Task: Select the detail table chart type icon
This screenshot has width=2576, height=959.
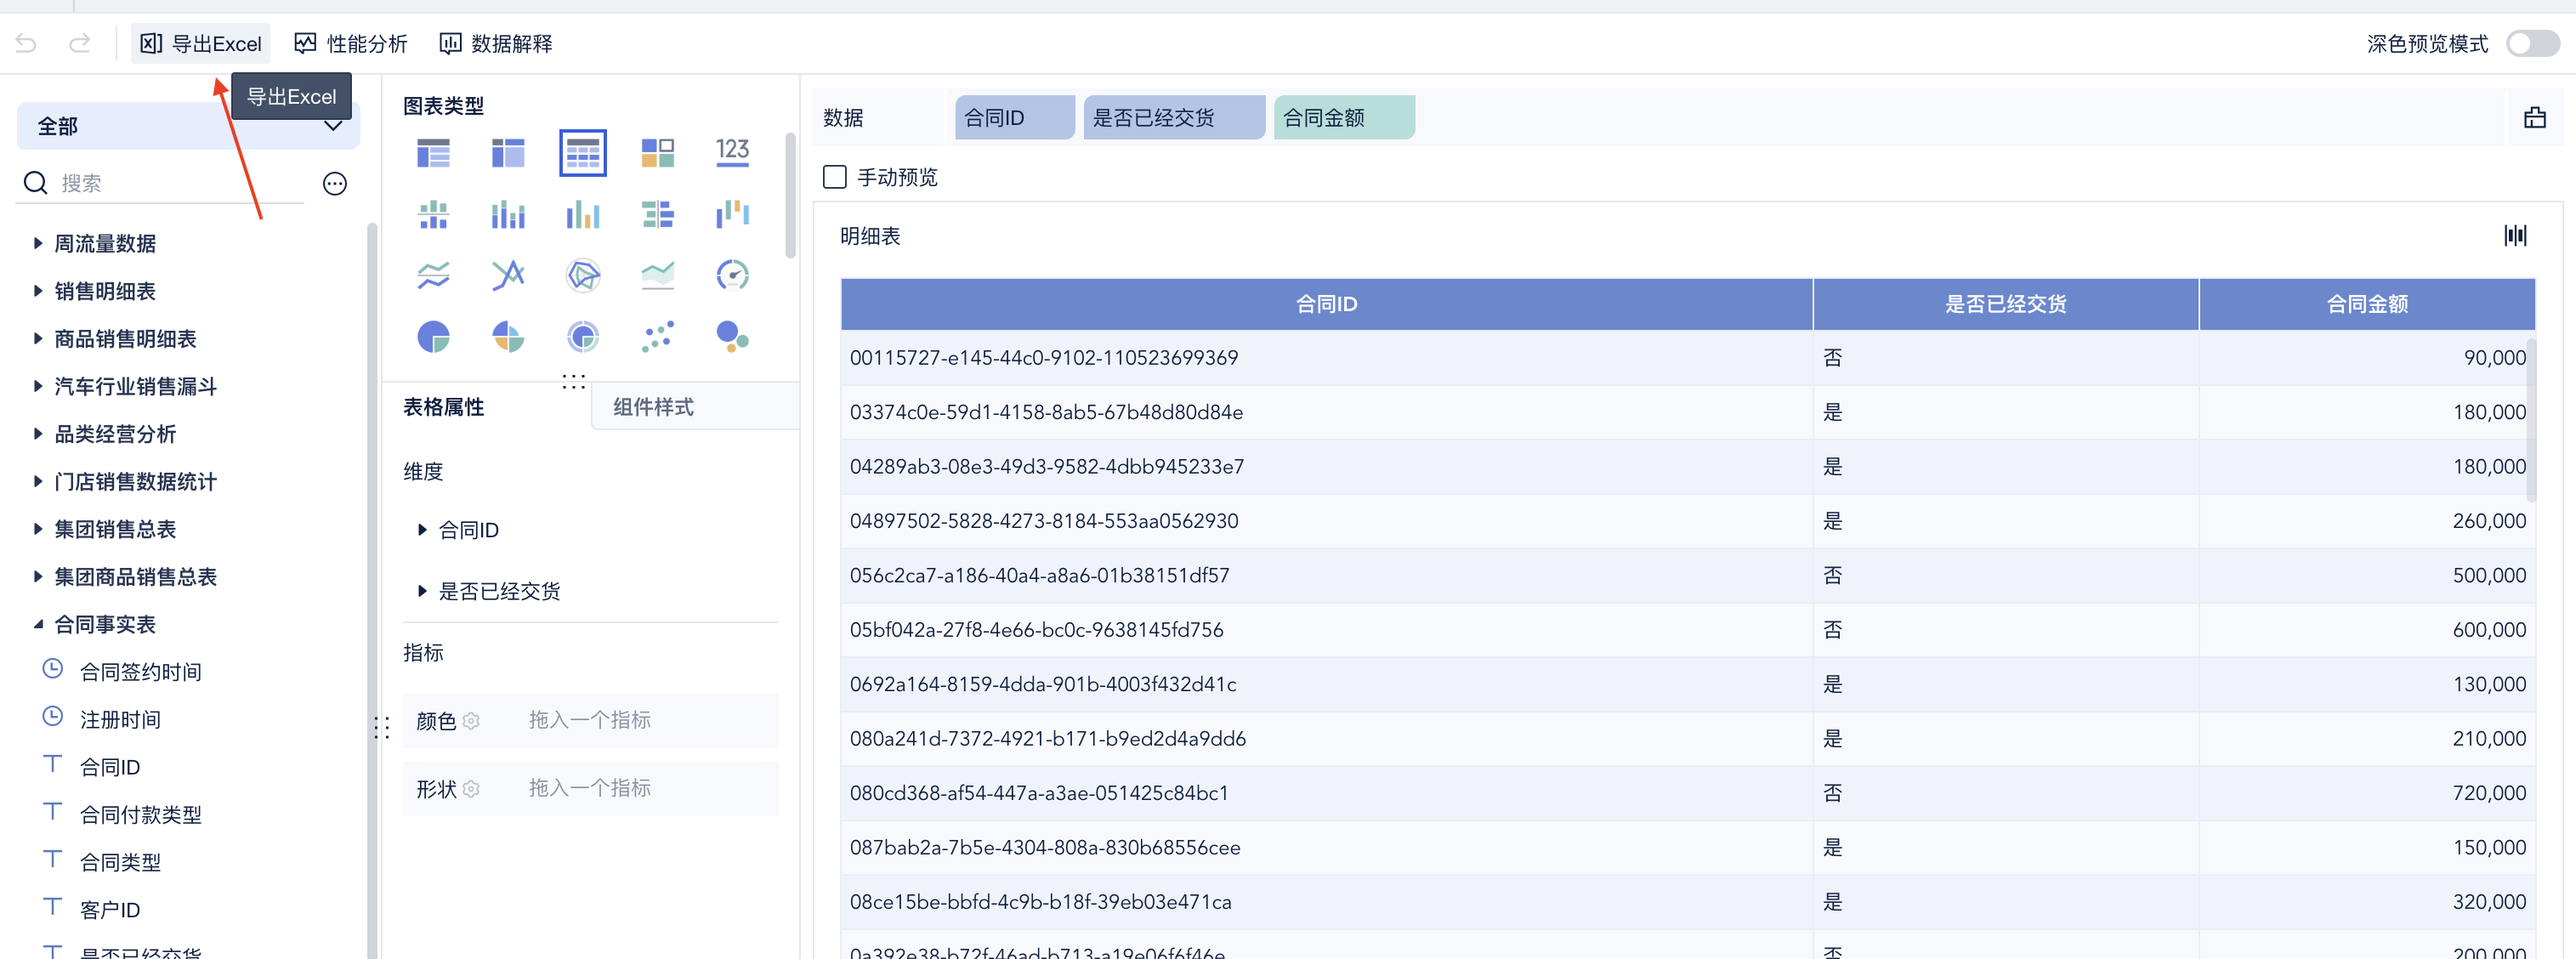Action: (582, 153)
